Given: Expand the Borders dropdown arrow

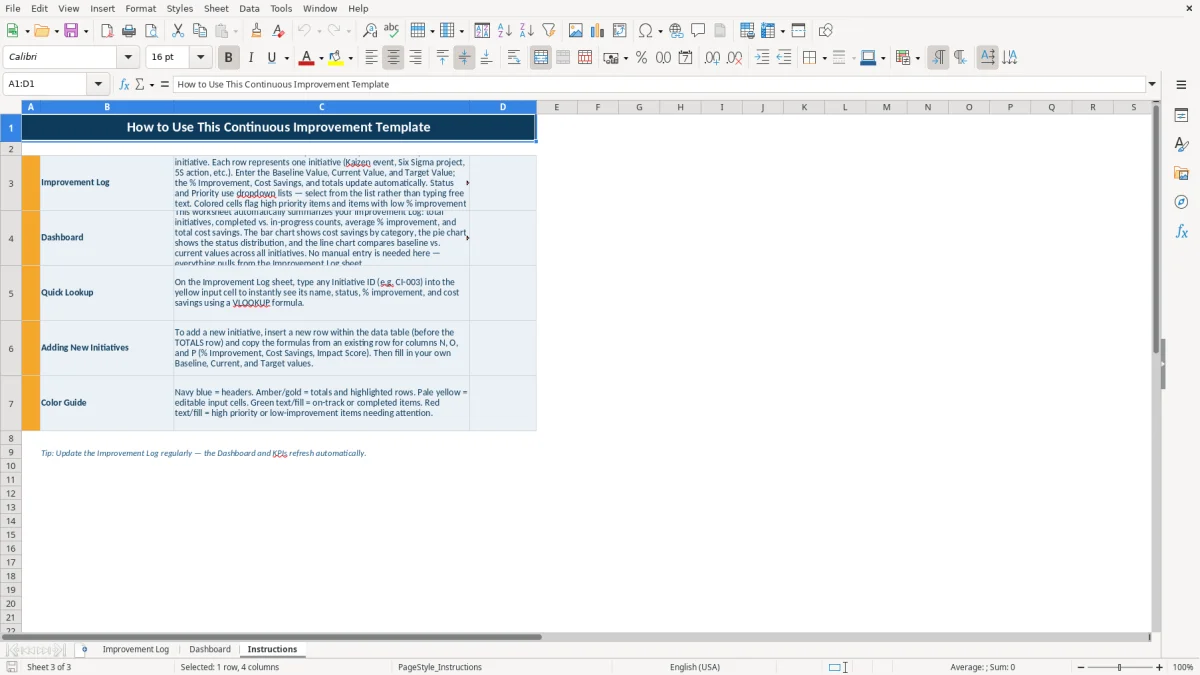Looking at the screenshot, I should (823, 58).
